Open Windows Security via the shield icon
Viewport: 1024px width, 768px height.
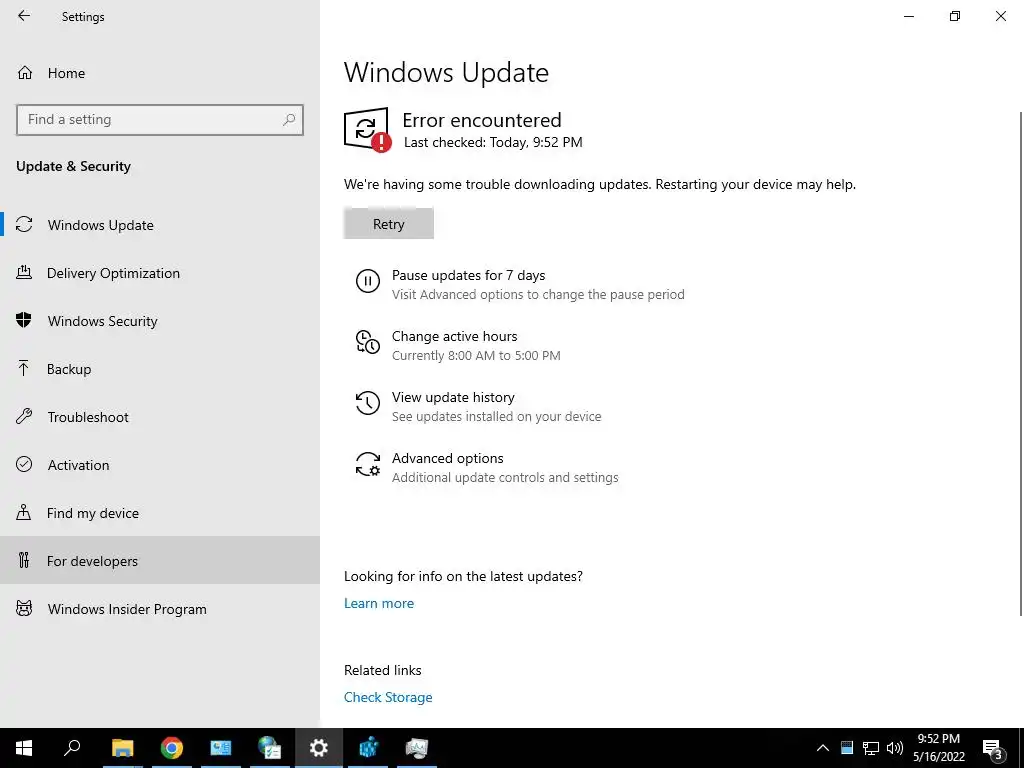24,321
